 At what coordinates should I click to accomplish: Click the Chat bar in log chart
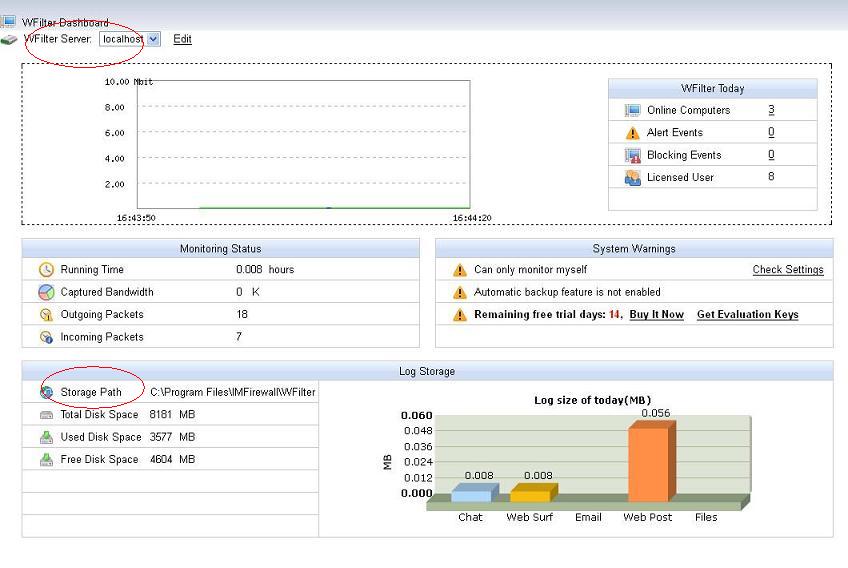(474, 493)
